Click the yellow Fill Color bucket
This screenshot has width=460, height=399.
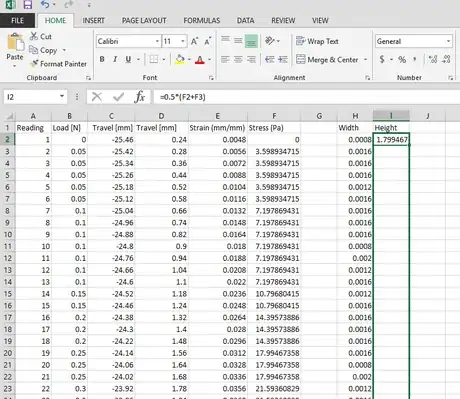click(180, 60)
